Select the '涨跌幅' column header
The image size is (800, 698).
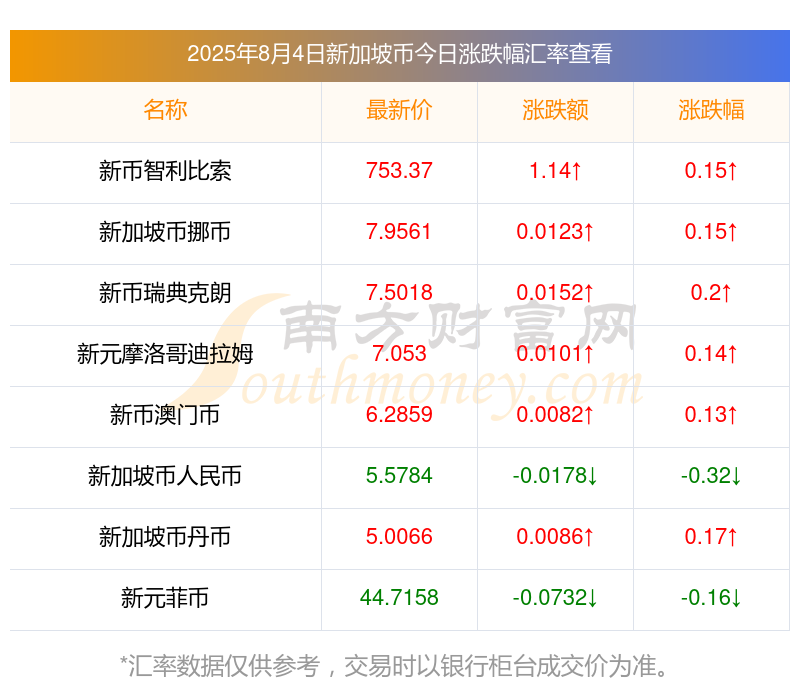[x=711, y=110]
